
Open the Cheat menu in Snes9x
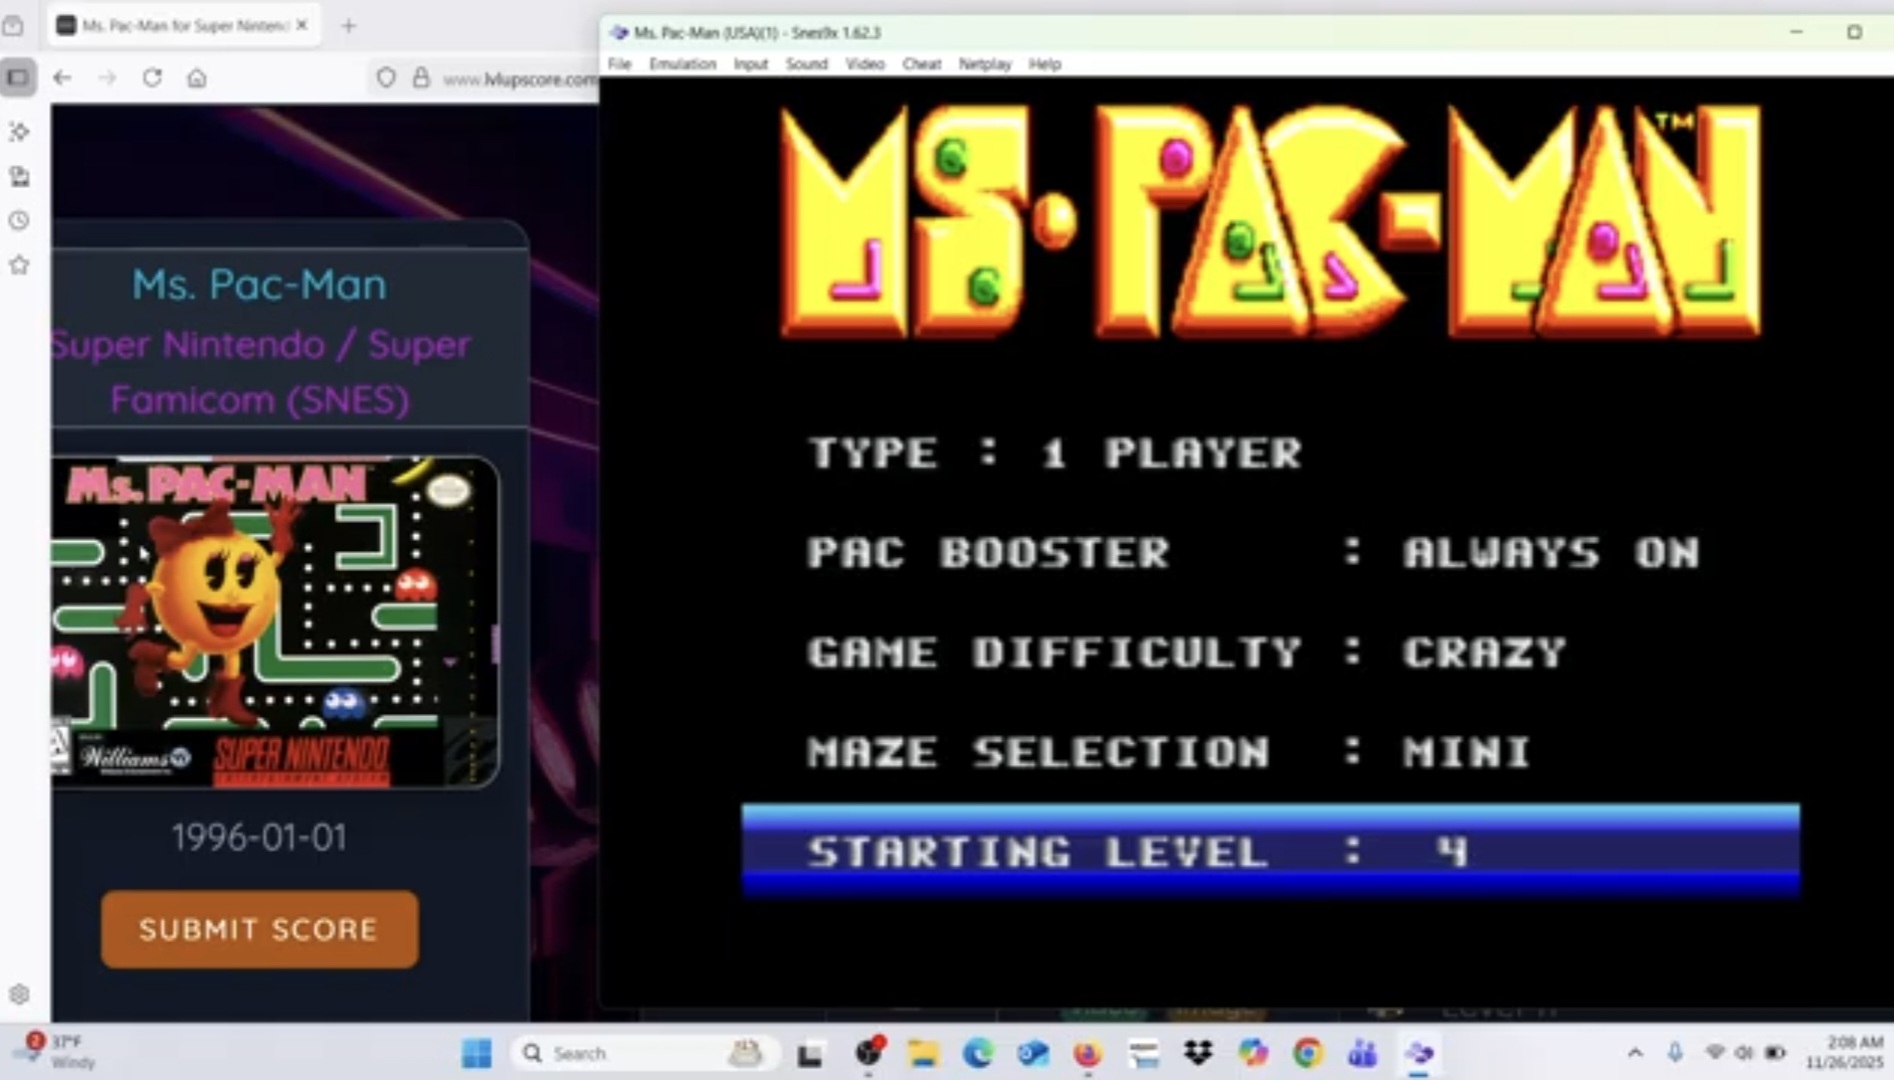tap(921, 64)
